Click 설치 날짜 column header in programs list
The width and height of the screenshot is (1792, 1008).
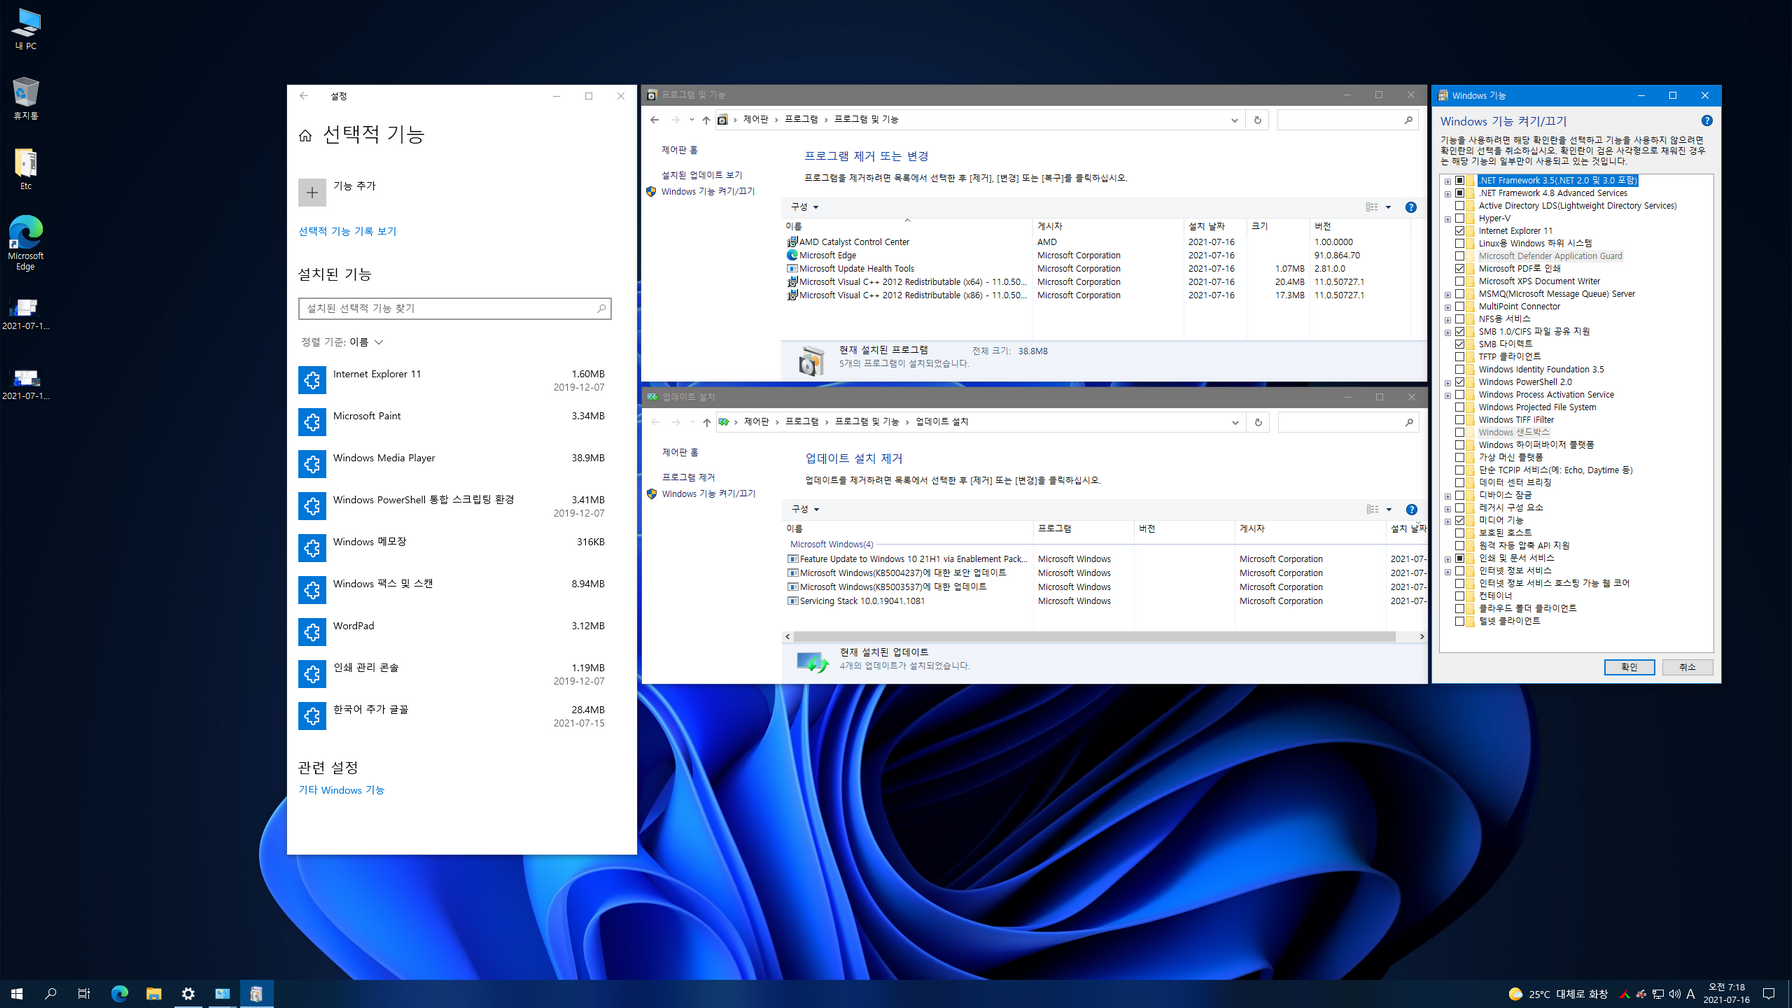click(x=1217, y=227)
